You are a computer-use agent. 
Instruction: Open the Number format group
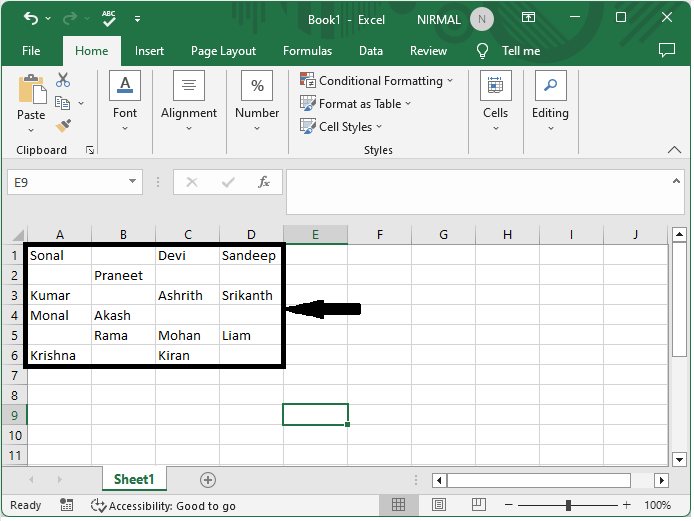(x=257, y=101)
